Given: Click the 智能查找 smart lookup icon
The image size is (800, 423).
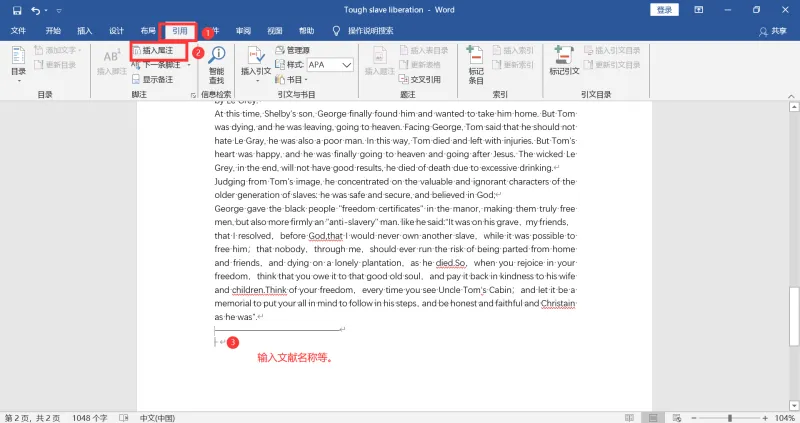Looking at the screenshot, I should 217,65.
